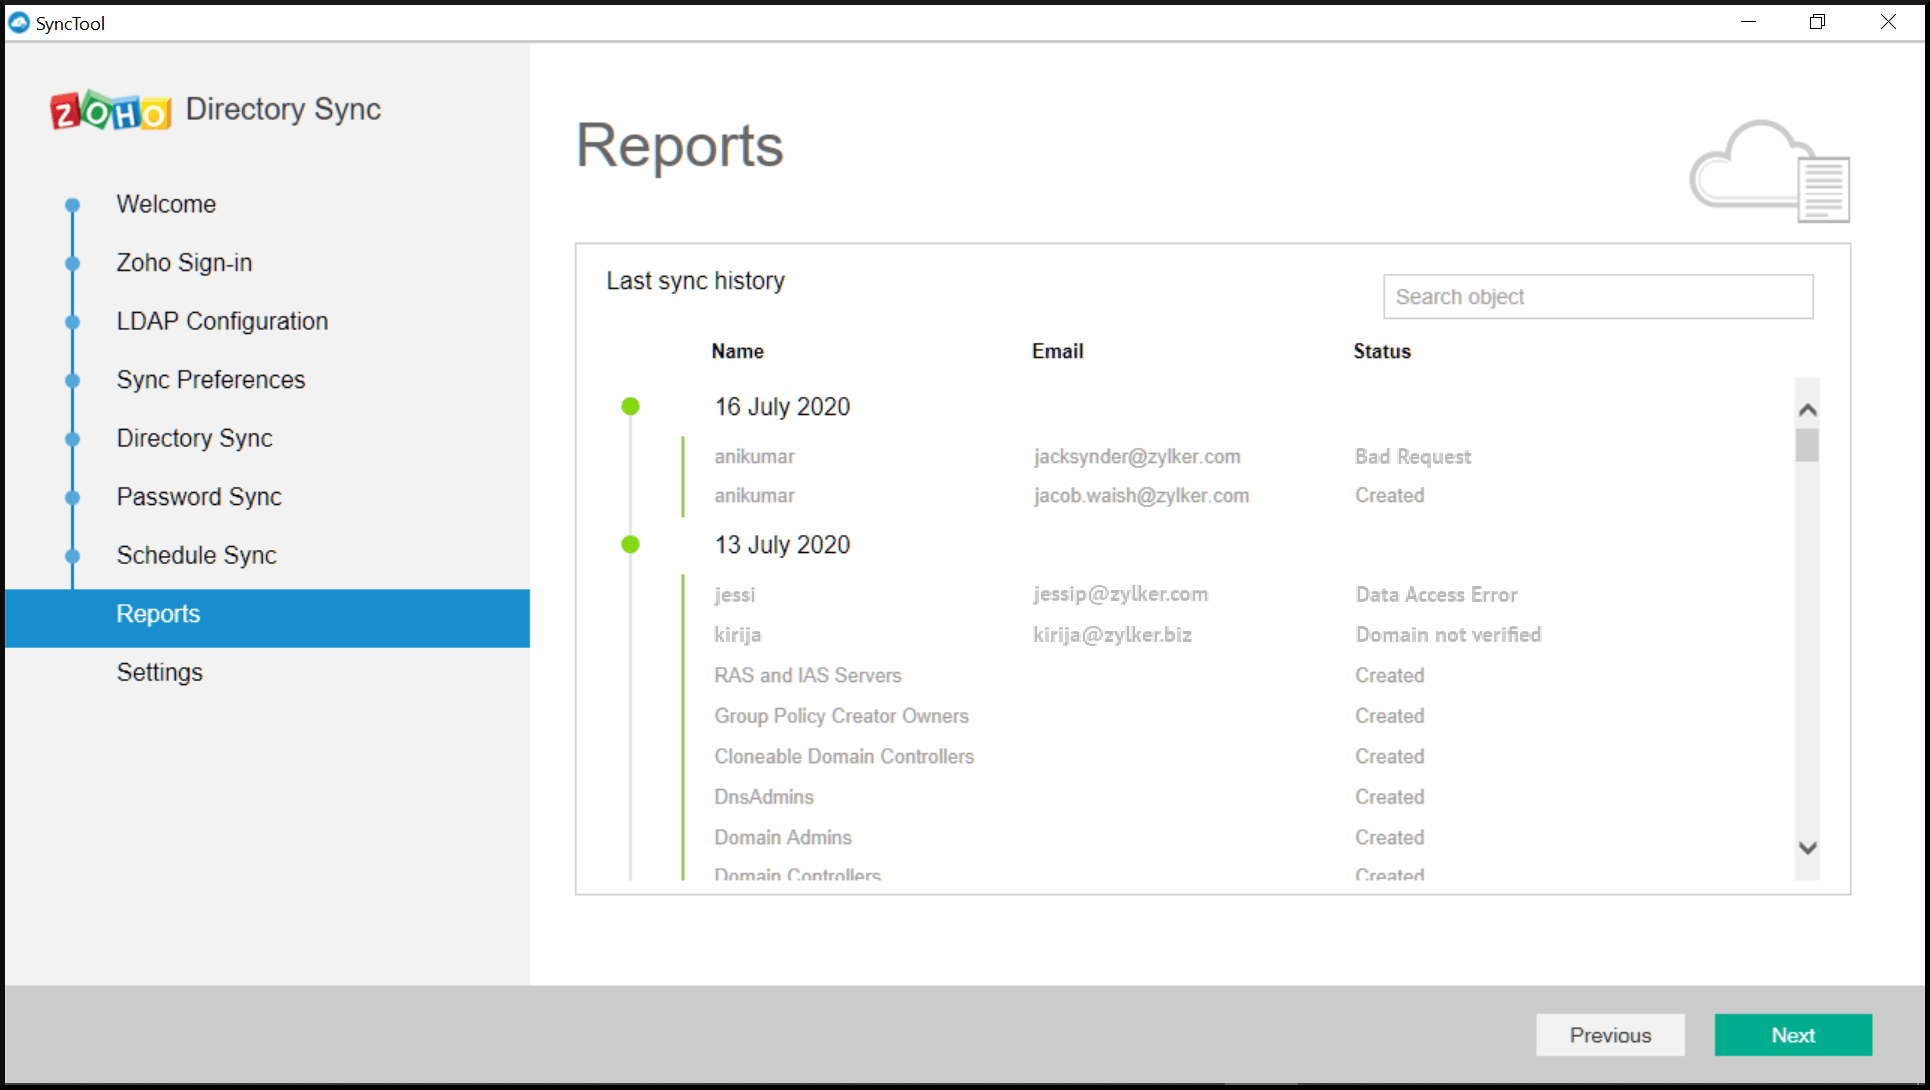Image resolution: width=1930 pixels, height=1090 pixels.
Task: Go to Sync Preferences
Action: (x=210, y=379)
